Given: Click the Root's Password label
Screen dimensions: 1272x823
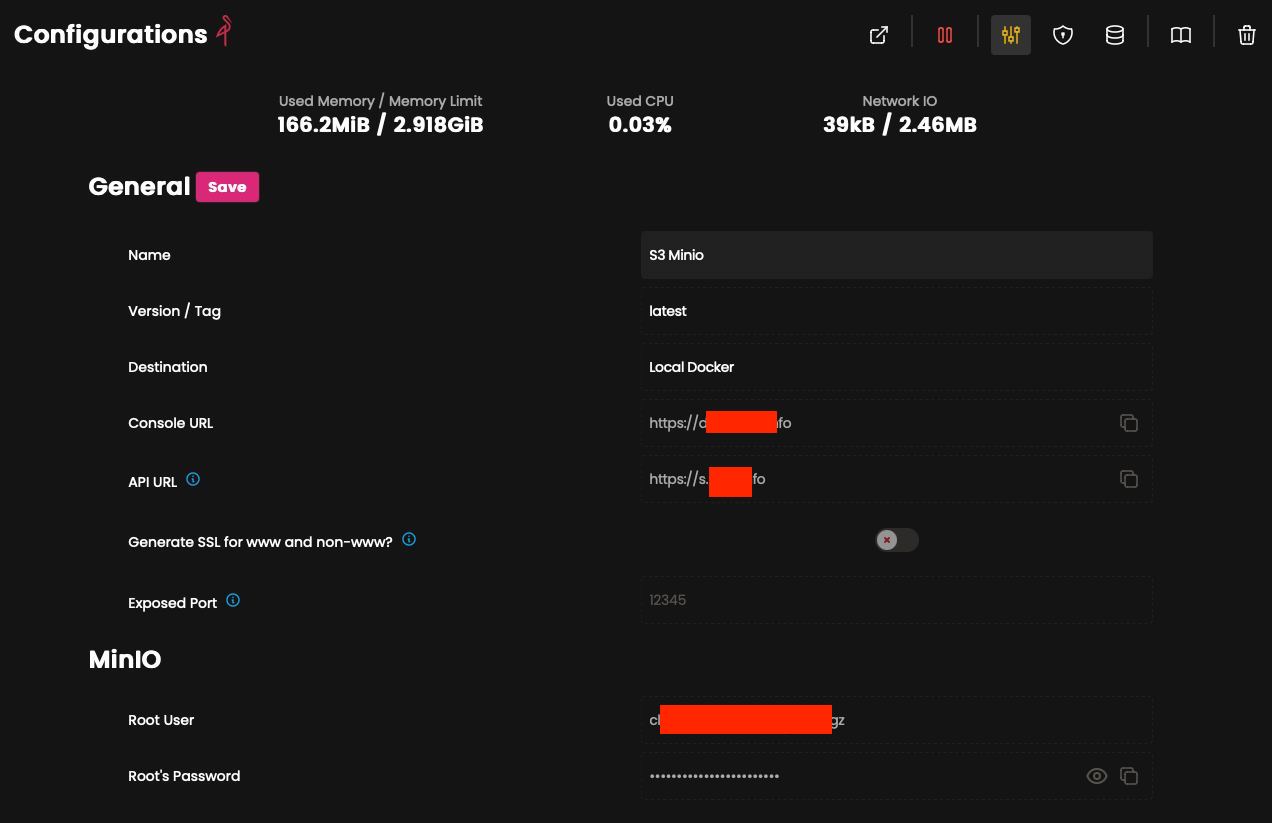Looking at the screenshot, I should click(x=184, y=776).
